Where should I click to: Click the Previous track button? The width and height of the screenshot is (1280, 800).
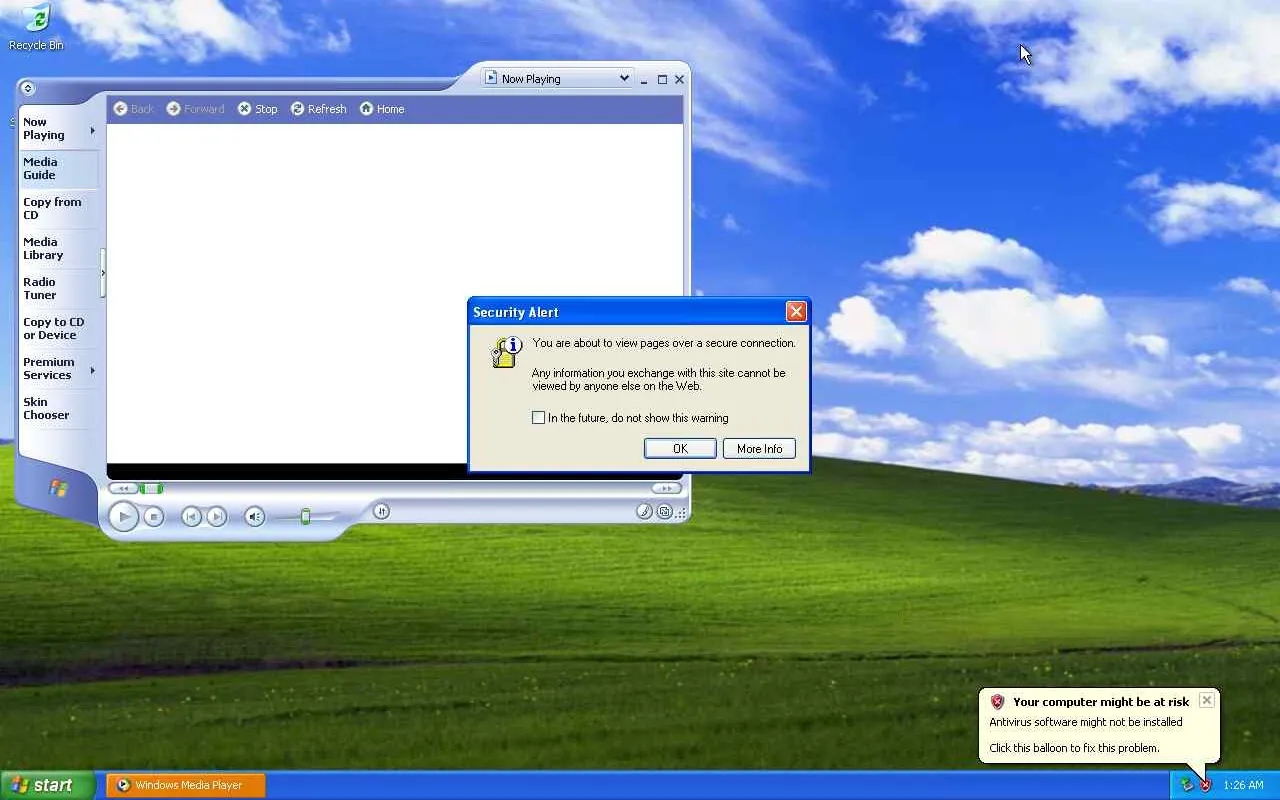point(191,516)
